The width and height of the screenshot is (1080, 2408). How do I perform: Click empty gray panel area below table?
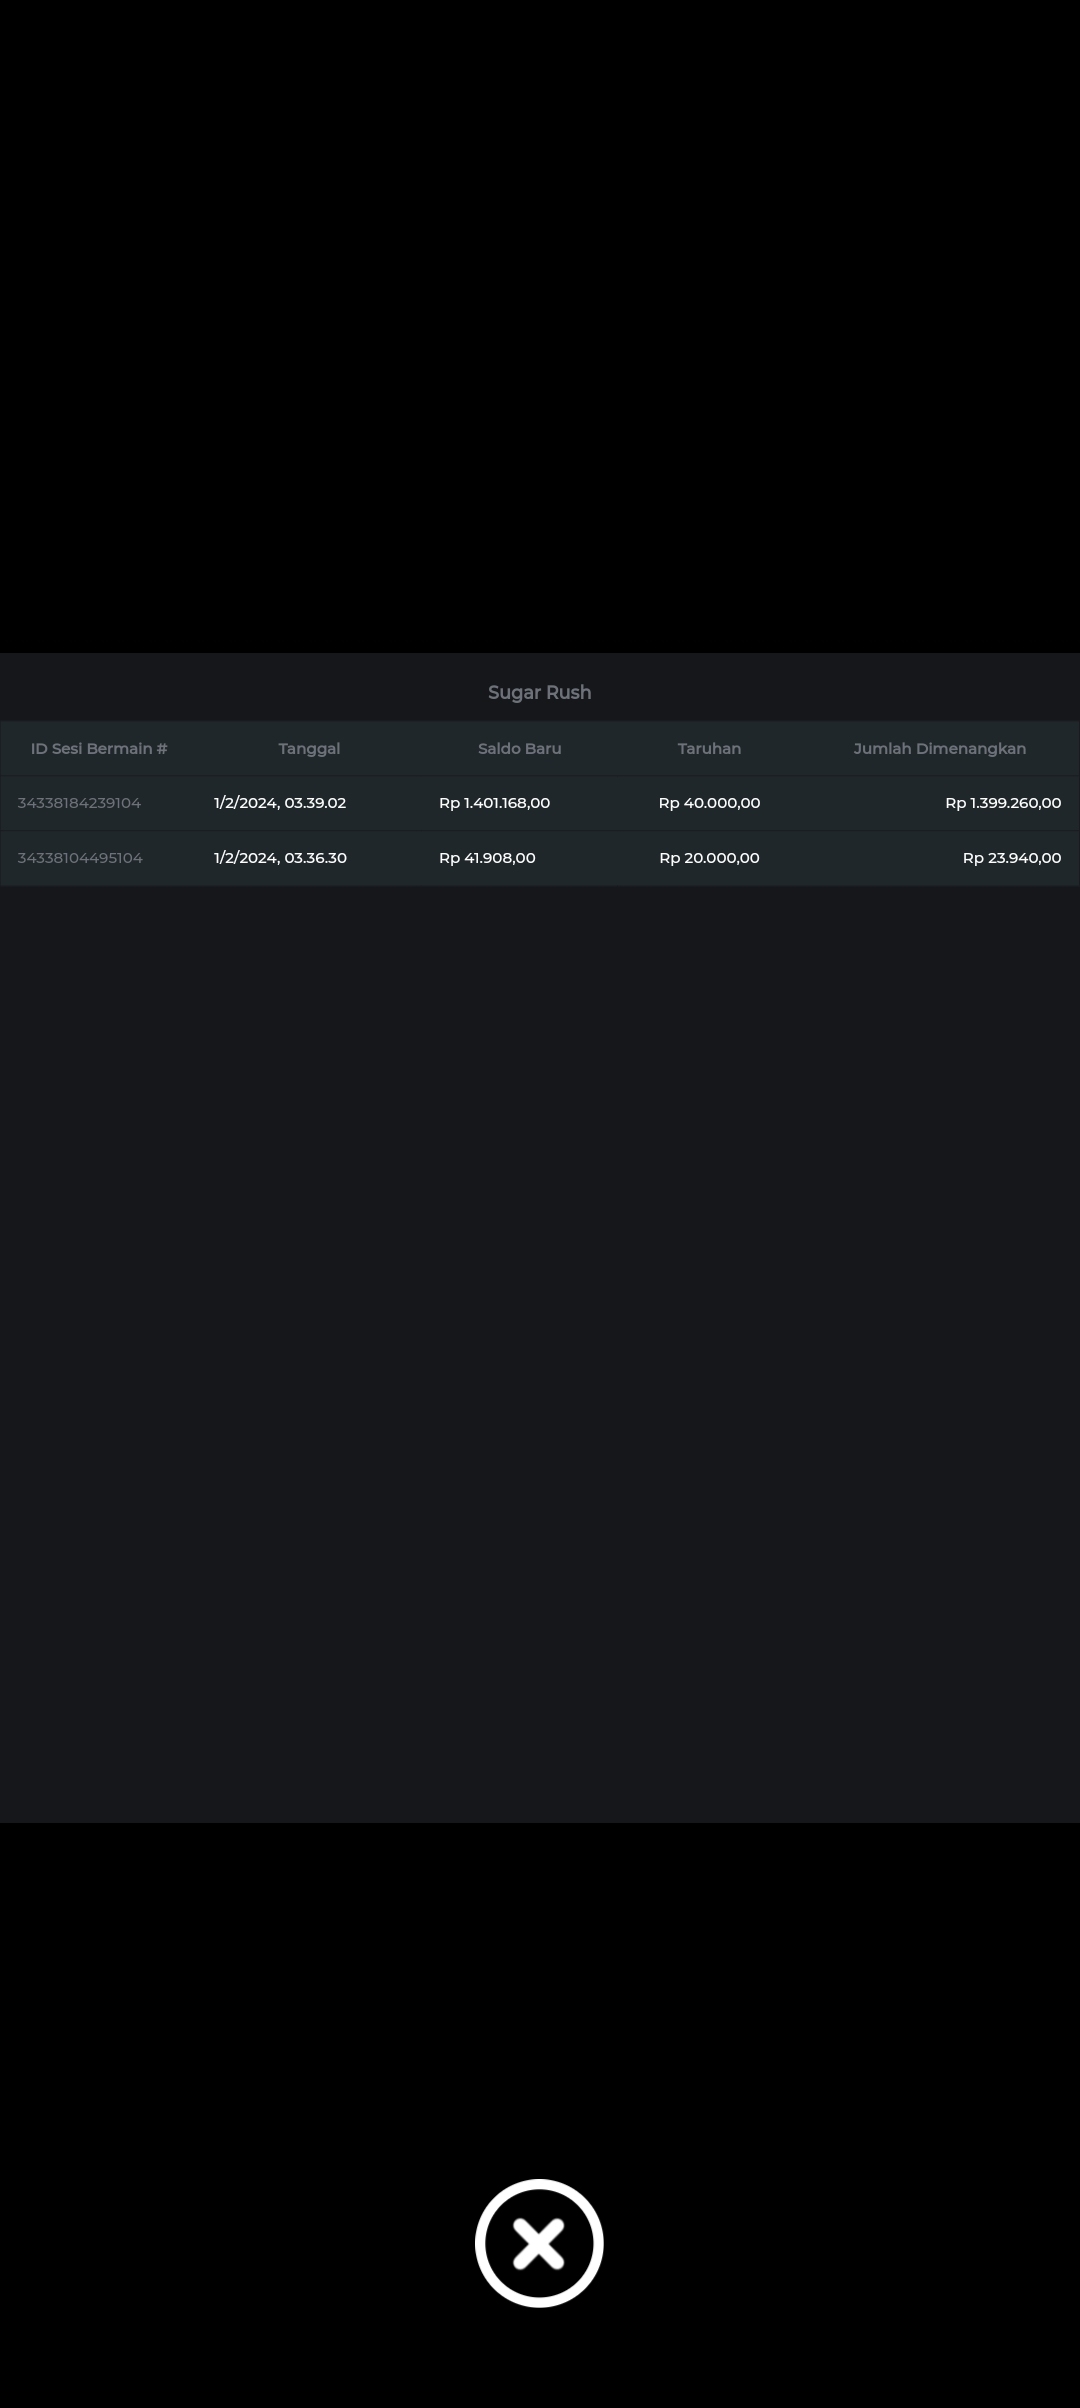click(x=540, y=1350)
